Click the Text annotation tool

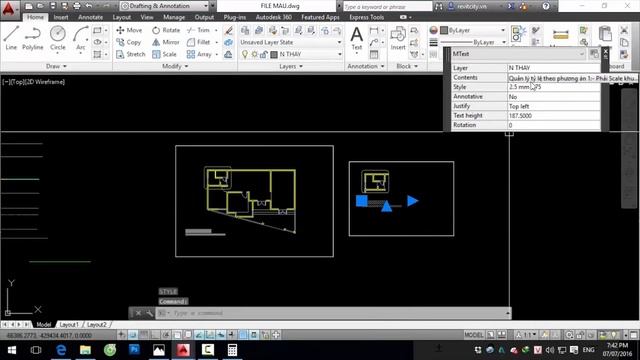click(357, 38)
